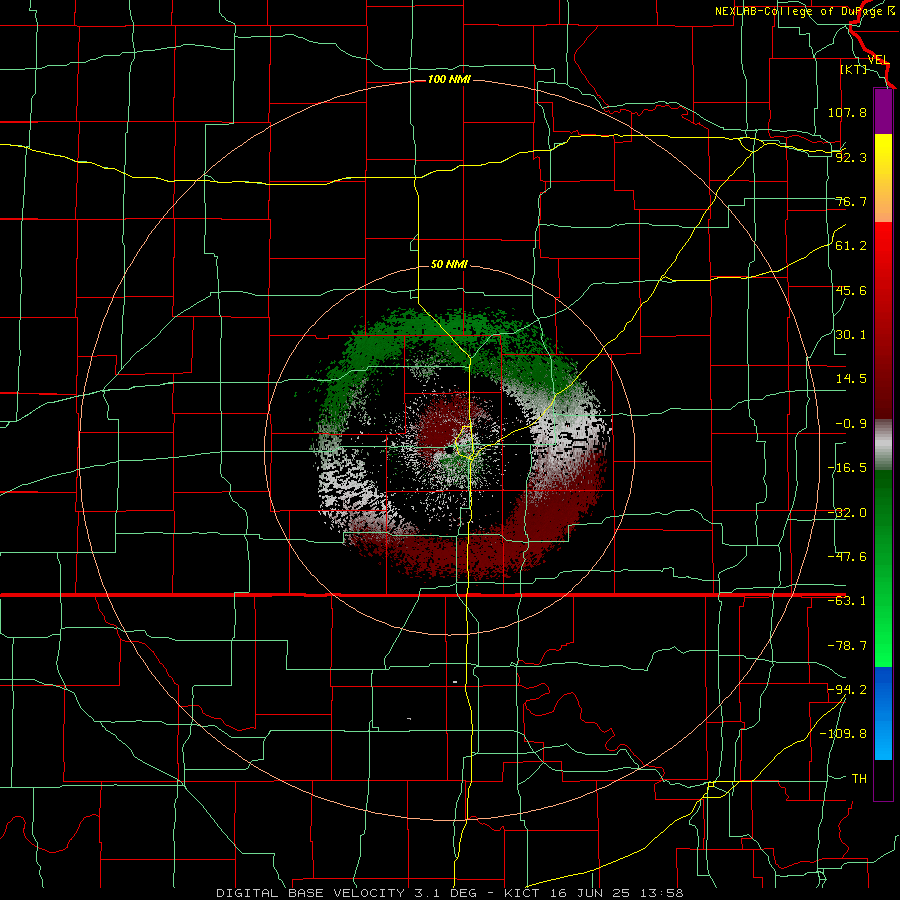Click the 50 NMI range ring label
The height and width of the screenshot is (900, 900).
[449, 264]
